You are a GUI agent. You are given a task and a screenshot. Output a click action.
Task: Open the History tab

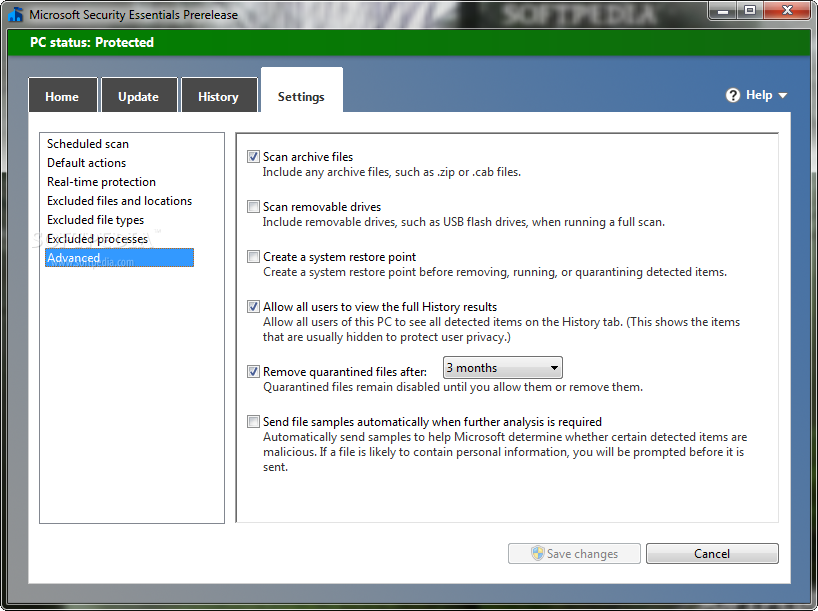(x=219, y=95)
